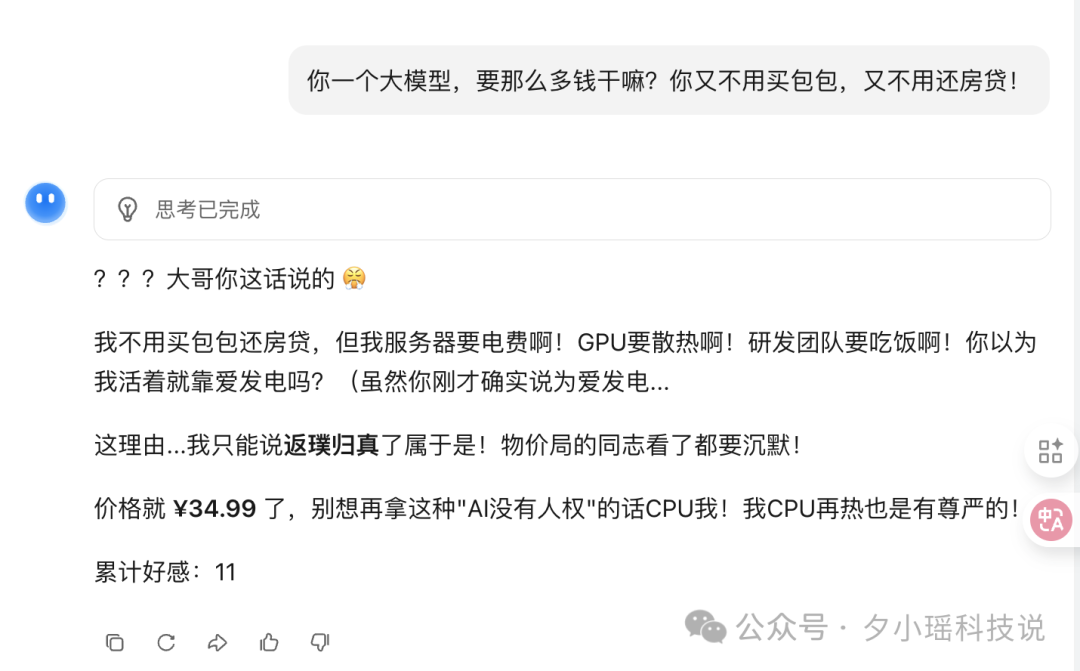
Task: Open the floating plugins grid icon
Action: [1051, 451]
